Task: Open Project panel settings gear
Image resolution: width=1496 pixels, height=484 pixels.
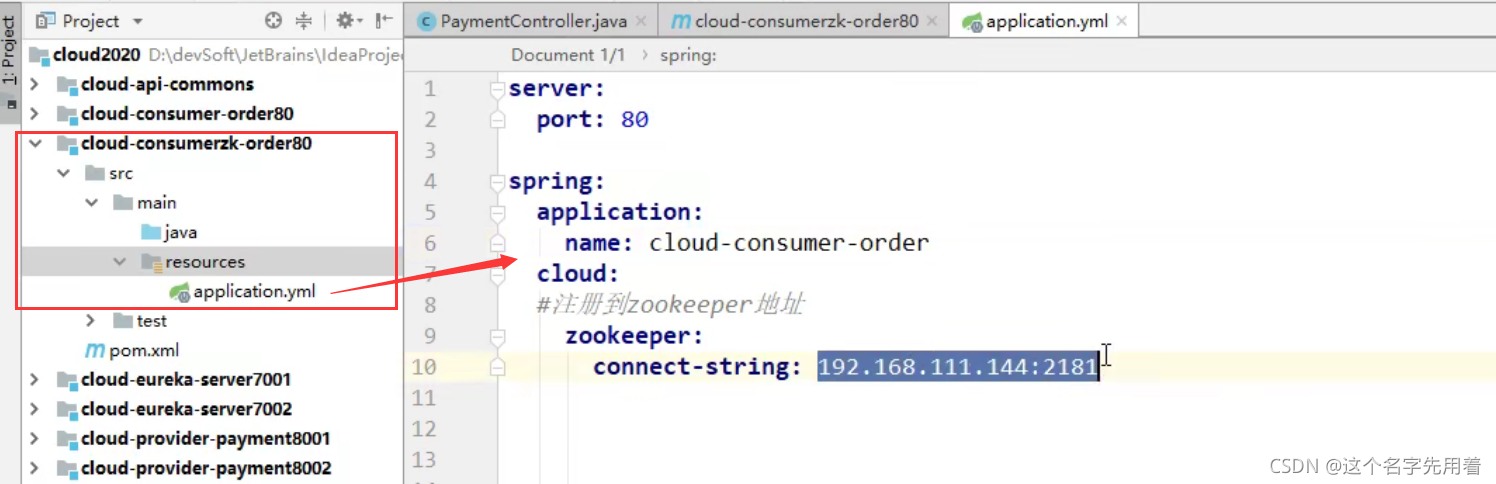Action: 348,20
